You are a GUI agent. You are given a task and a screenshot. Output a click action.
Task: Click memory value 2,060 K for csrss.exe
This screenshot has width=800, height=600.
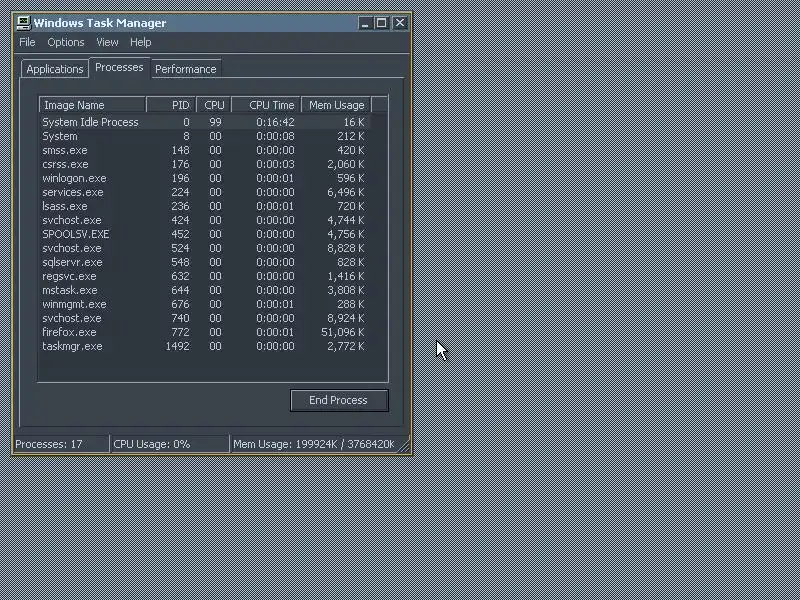coord(346,164)
